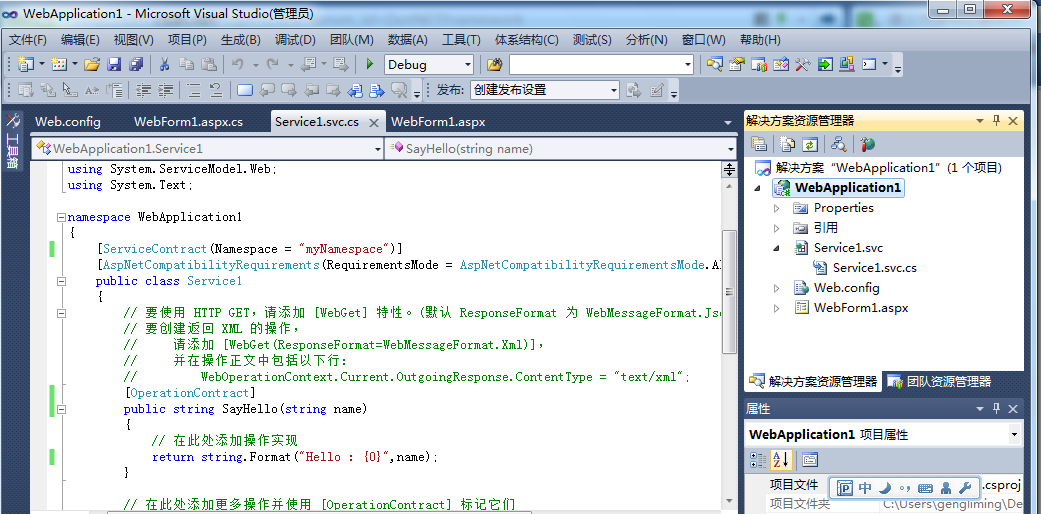Viewport: 1041px width, 514px height.
Task: Toggle auto-hide pin on the Properties panel
Action: [x=997, y=409]
